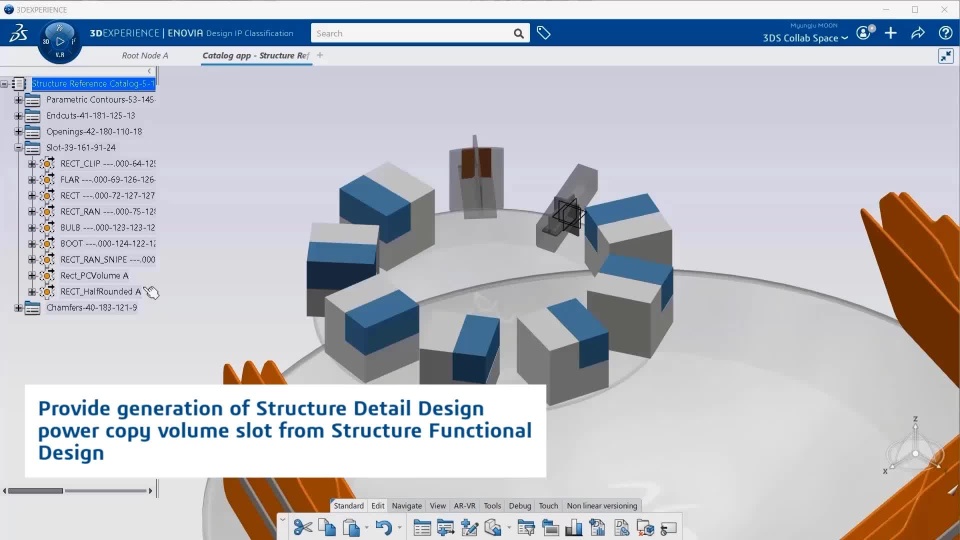Click the 3DEXPERIENCE compass play button
This screenshot has height=540, width=960.
(x=59, y=42)
